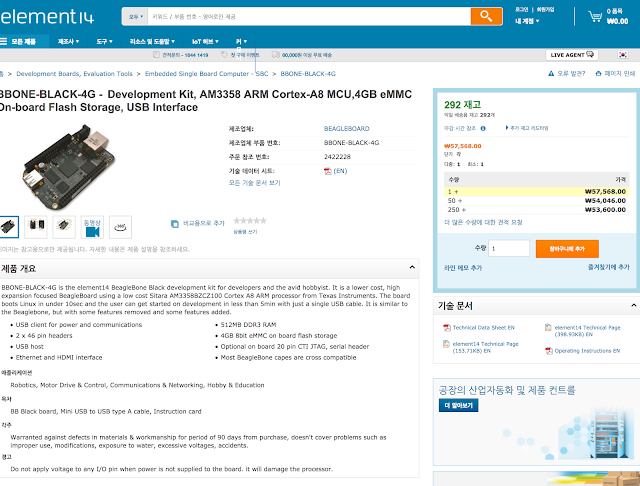The width and height of the screenshot is (640, 486).
Task: Click the Operating Instructions EN PDF icon
Action: coord(549,351)
